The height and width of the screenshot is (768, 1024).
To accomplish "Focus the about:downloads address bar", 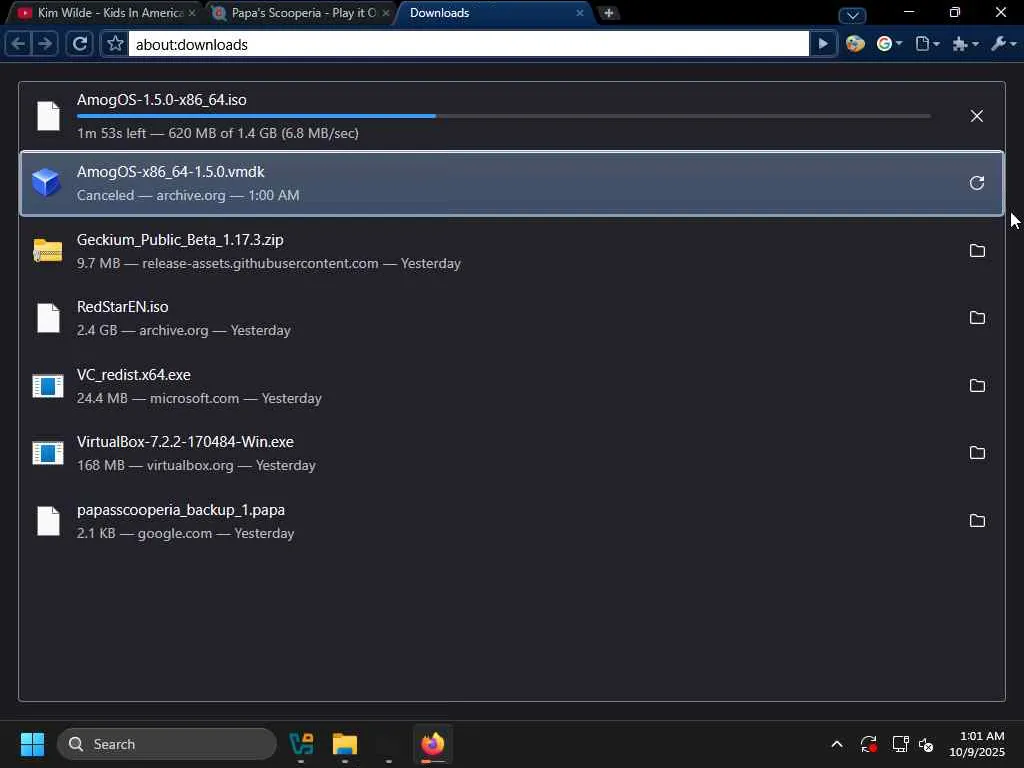I will pyautogui.click(x=468, y=44).
